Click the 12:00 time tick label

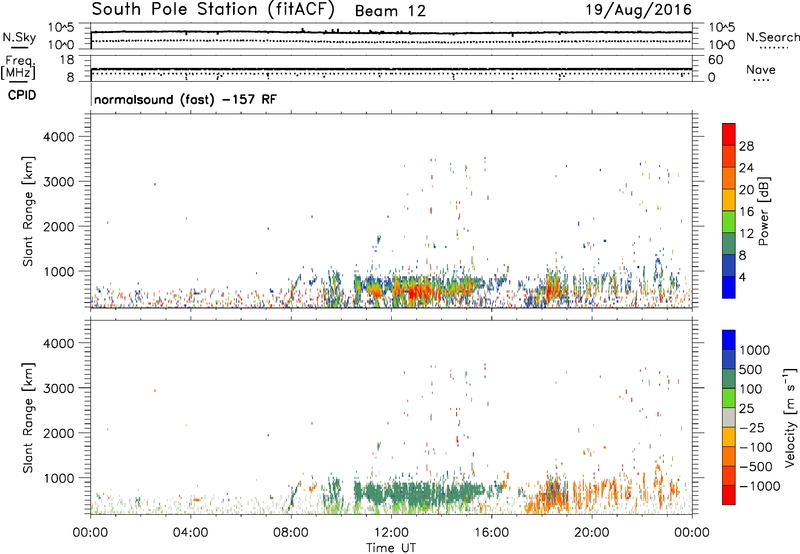coord(391,533)
